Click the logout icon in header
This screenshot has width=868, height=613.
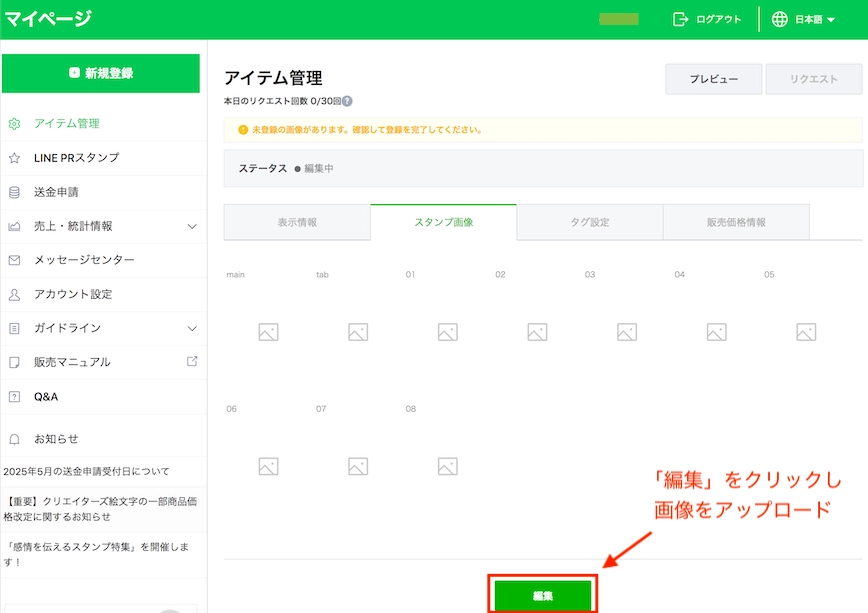point(681,19)
